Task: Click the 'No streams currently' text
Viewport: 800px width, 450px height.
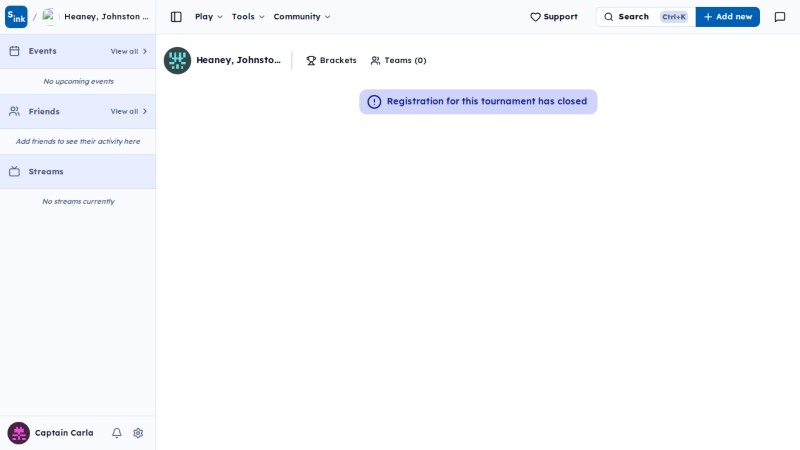Action: click(x=79, y=202)
